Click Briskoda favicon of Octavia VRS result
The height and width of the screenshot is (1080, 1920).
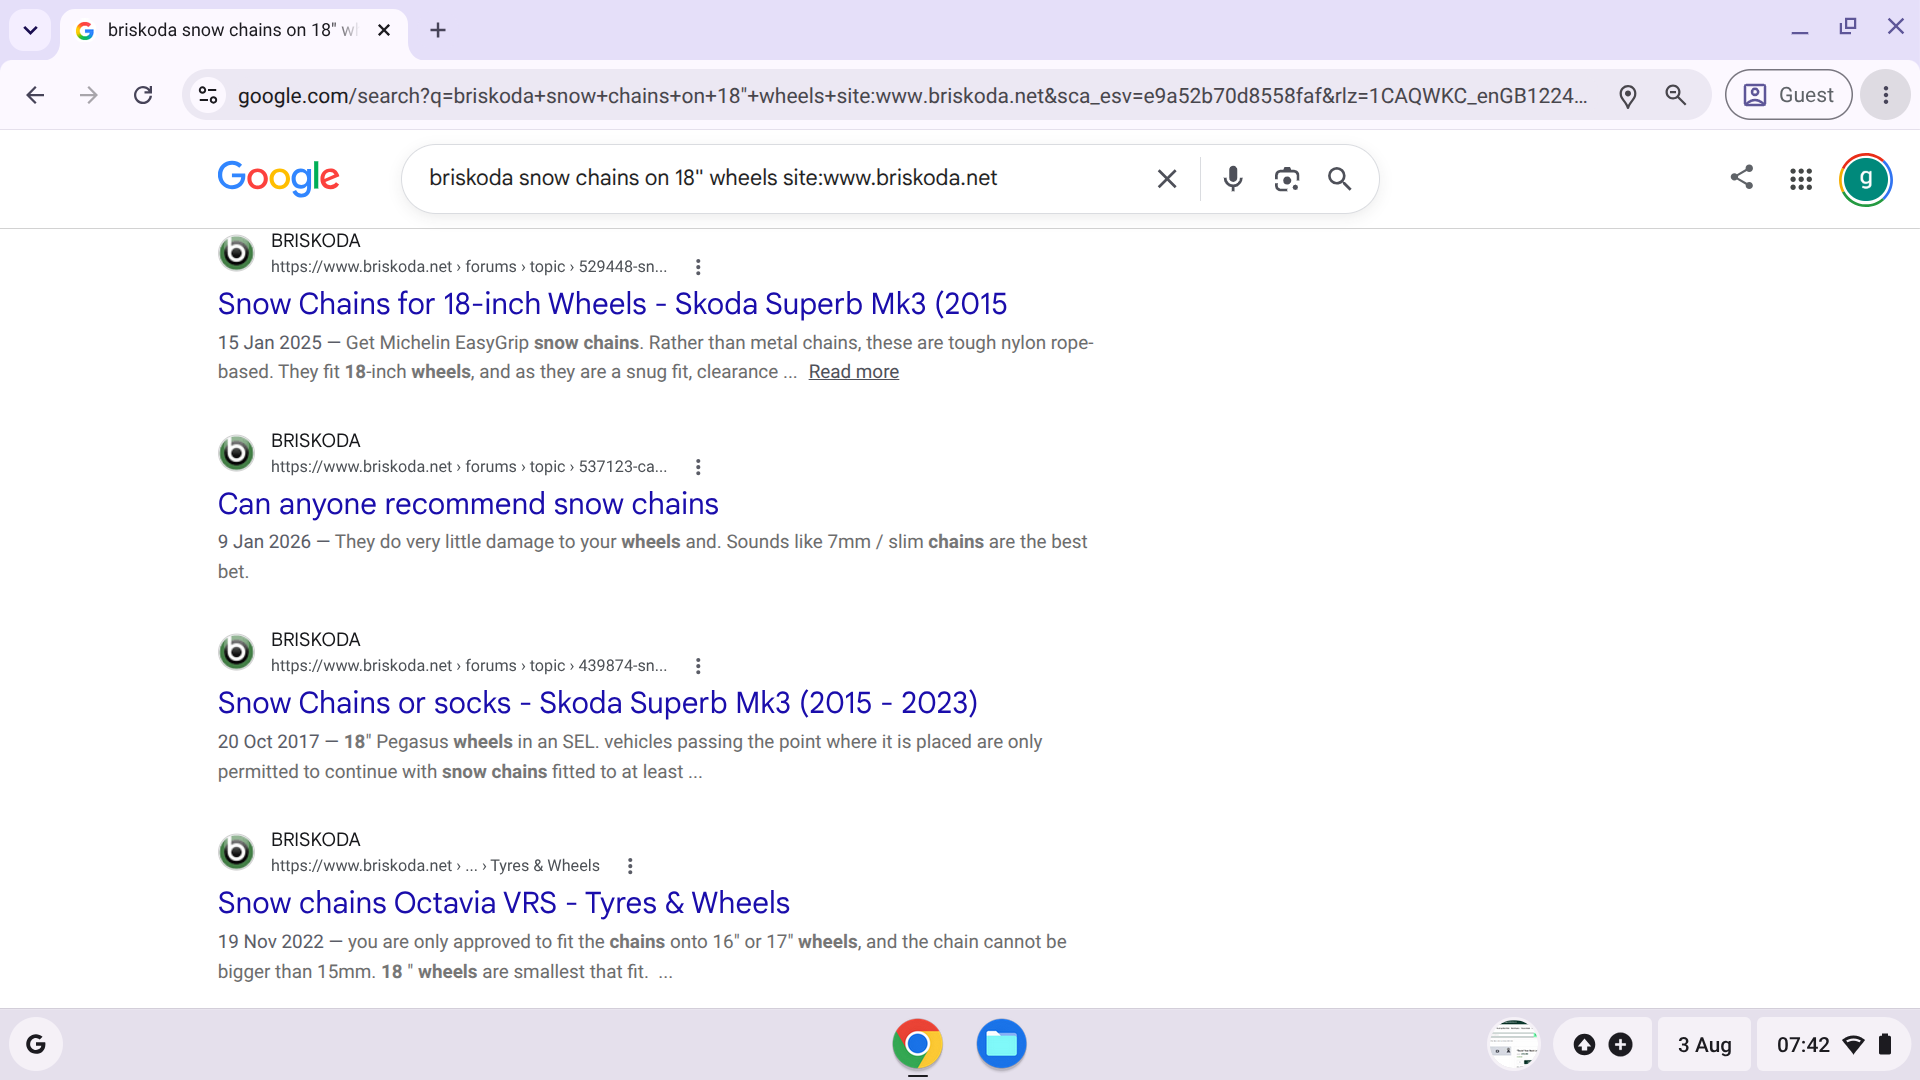click(236, 852)
